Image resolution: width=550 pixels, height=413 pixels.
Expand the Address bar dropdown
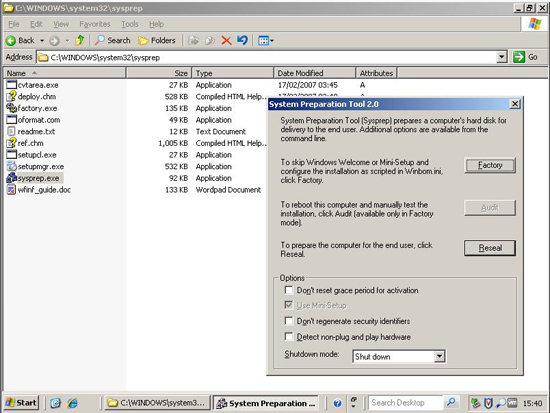click(x=502, y=56)
